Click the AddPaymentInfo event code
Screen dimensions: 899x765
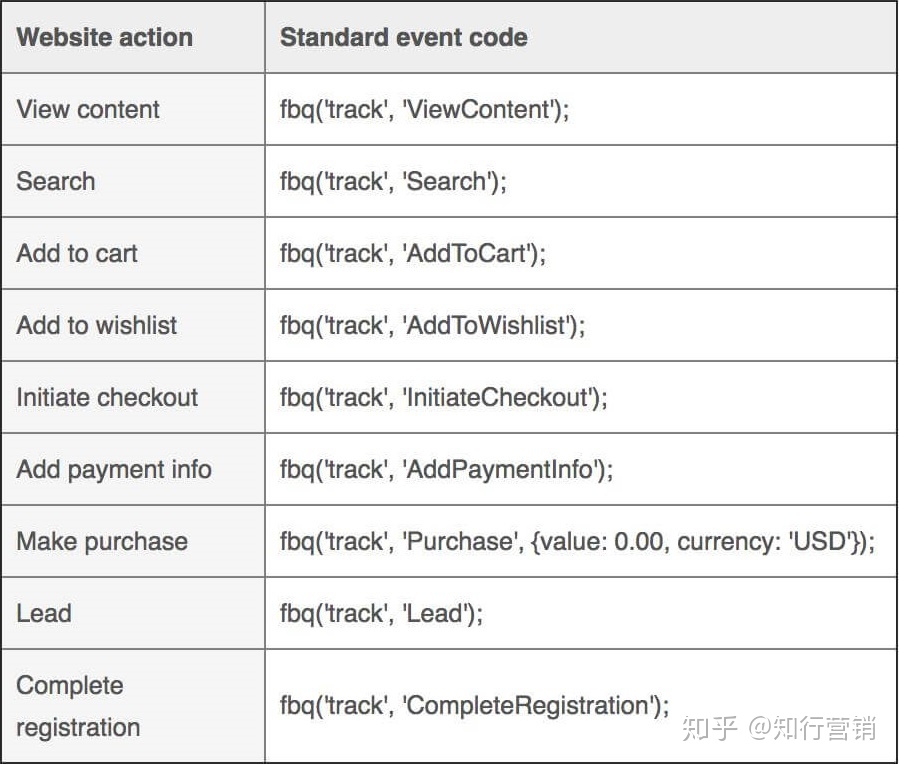pos(446,470)
